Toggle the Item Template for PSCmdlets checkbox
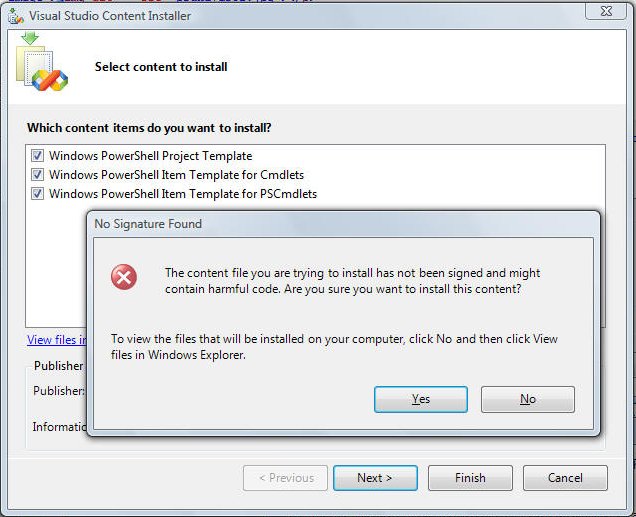The image size is (636, 517). (37, 193)
